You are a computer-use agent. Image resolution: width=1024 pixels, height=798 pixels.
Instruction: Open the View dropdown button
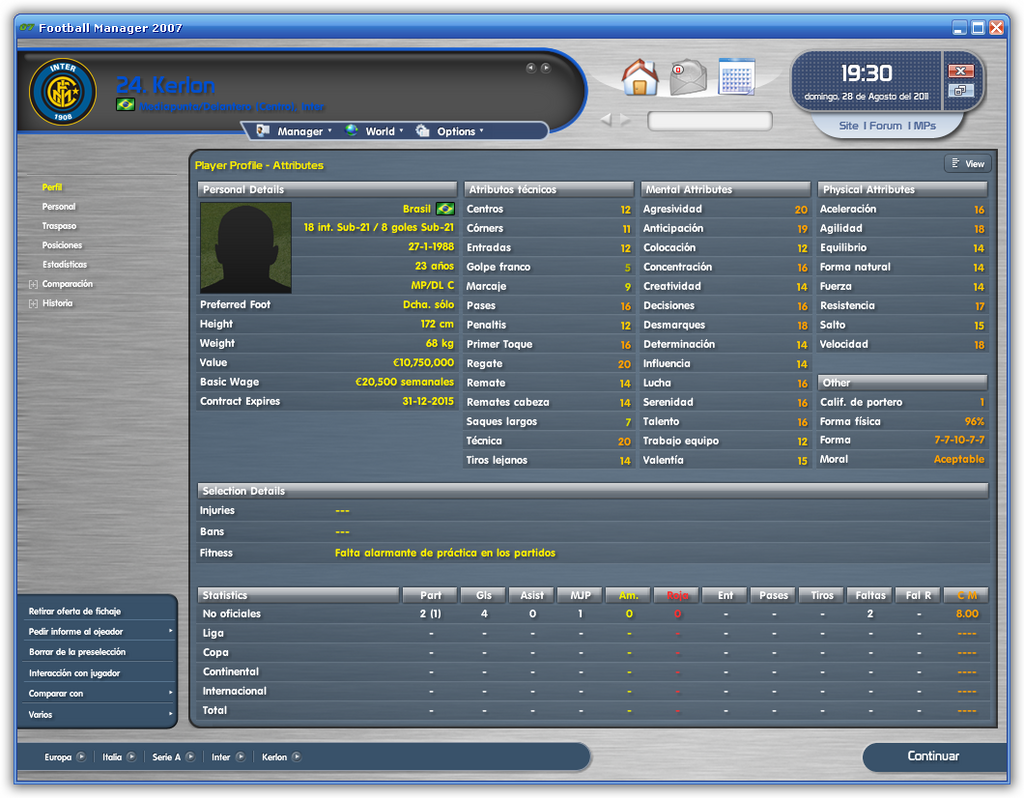[968, 164]
